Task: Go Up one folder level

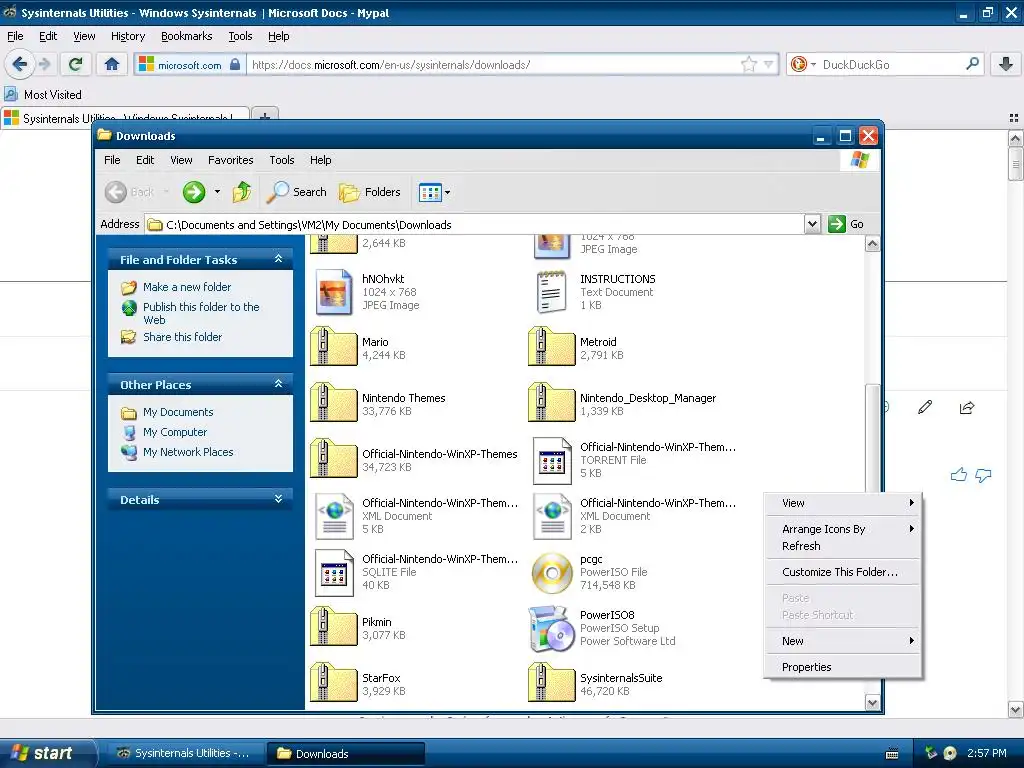Action: coord(242,192)
